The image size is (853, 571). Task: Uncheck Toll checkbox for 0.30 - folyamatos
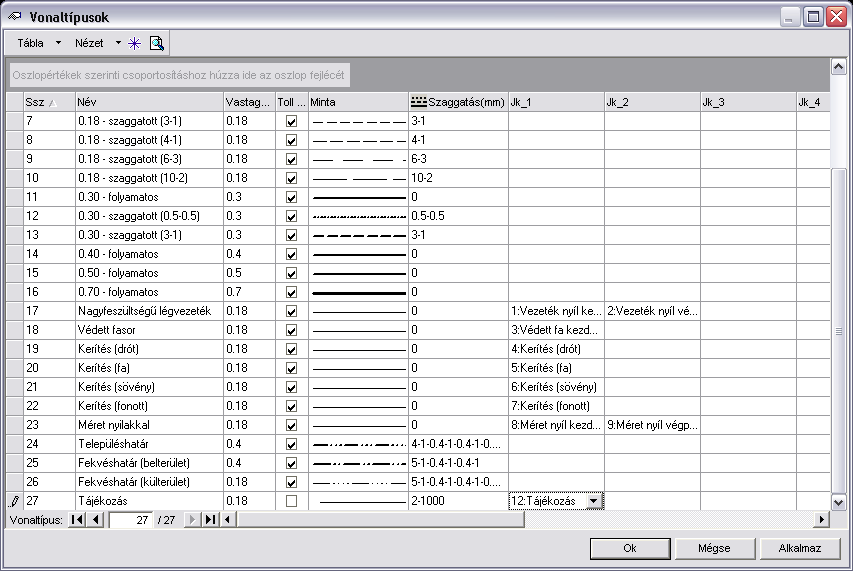292,197
